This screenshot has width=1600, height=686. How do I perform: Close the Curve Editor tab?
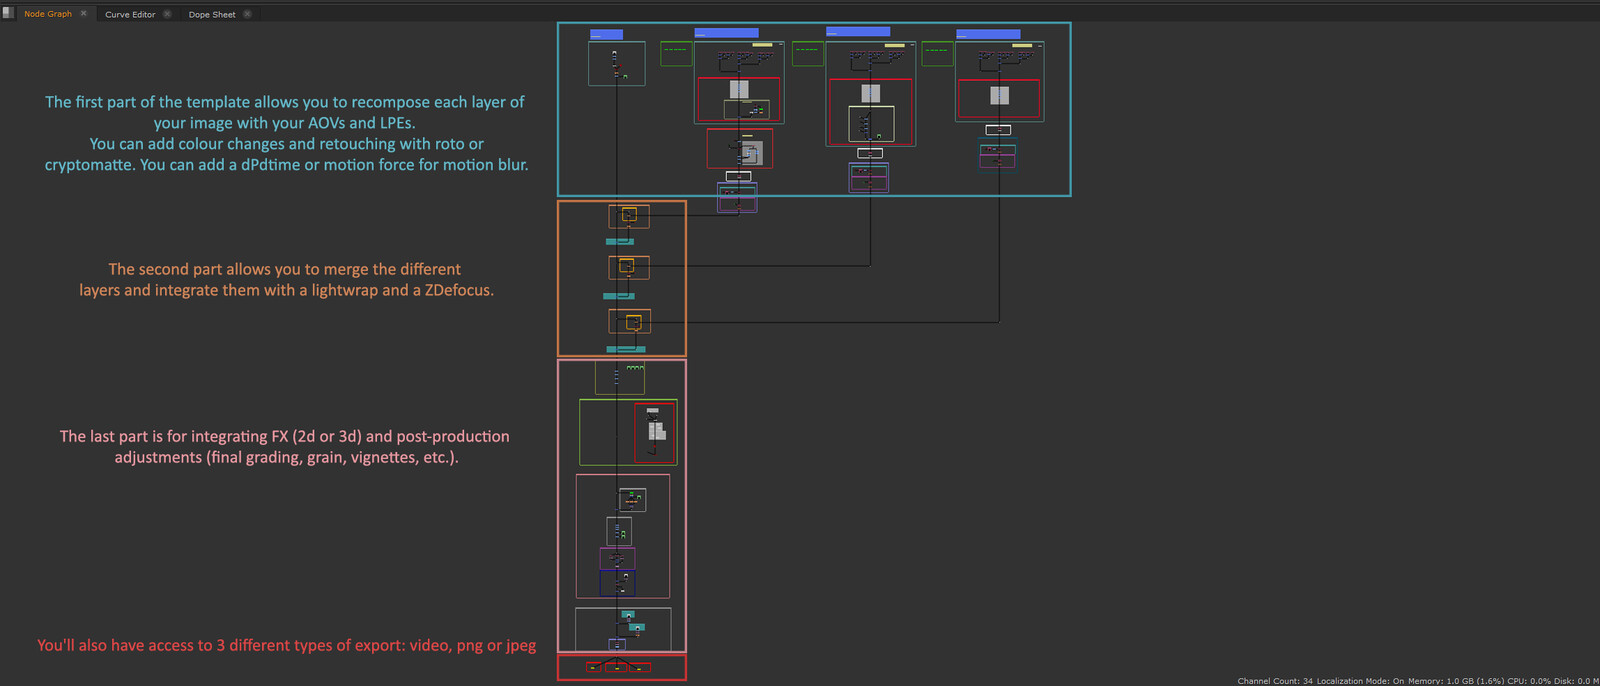coord(167,14)
